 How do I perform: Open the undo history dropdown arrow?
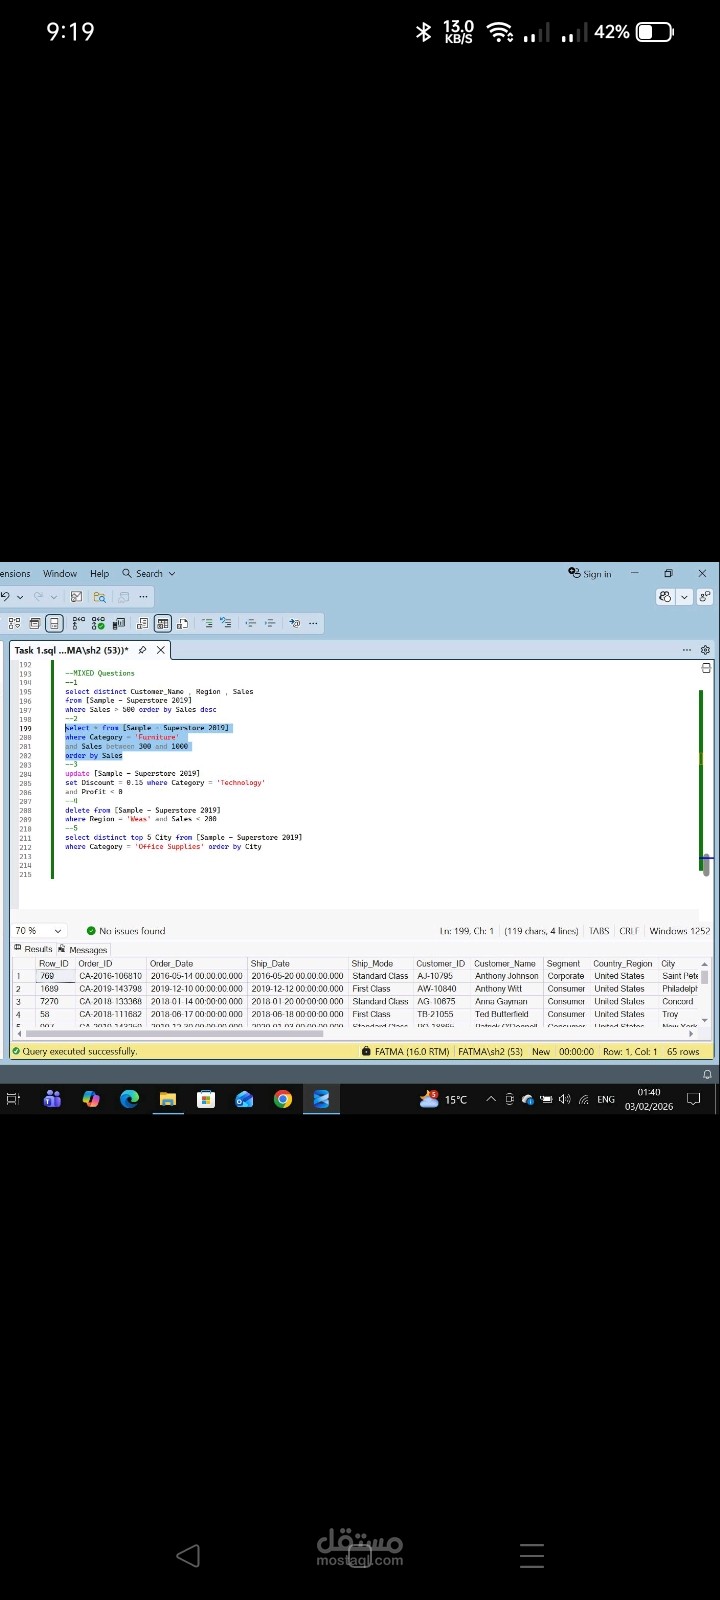click(x=20, y=597)
